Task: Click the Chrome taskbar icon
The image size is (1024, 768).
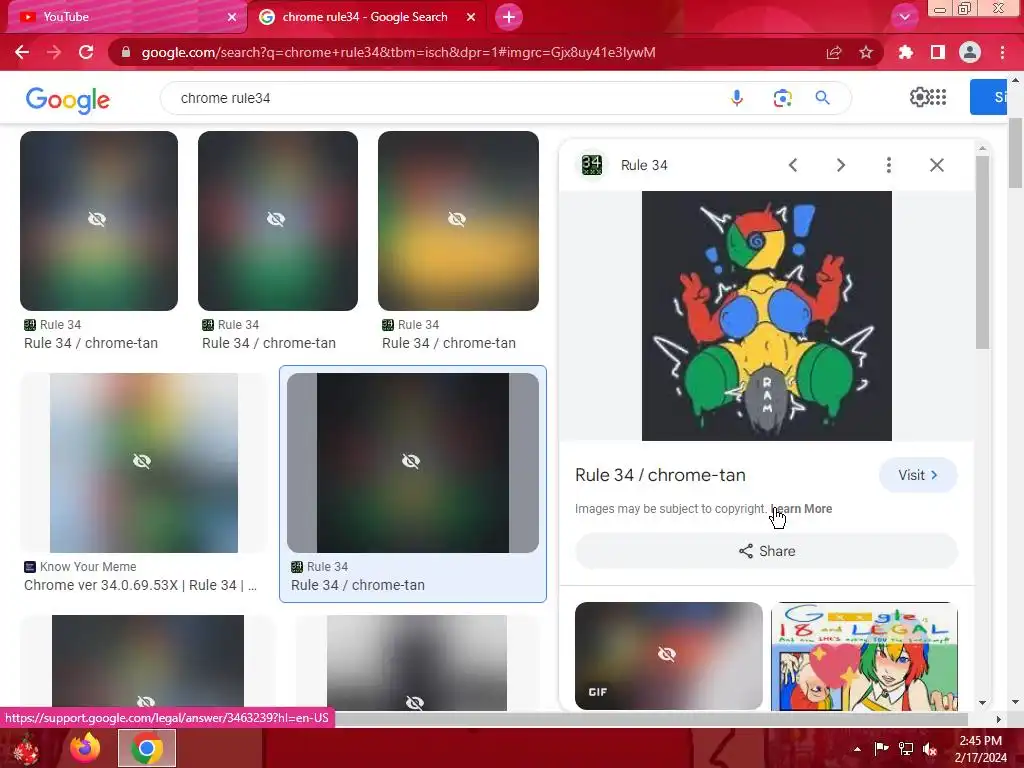Action: (146, 748)
